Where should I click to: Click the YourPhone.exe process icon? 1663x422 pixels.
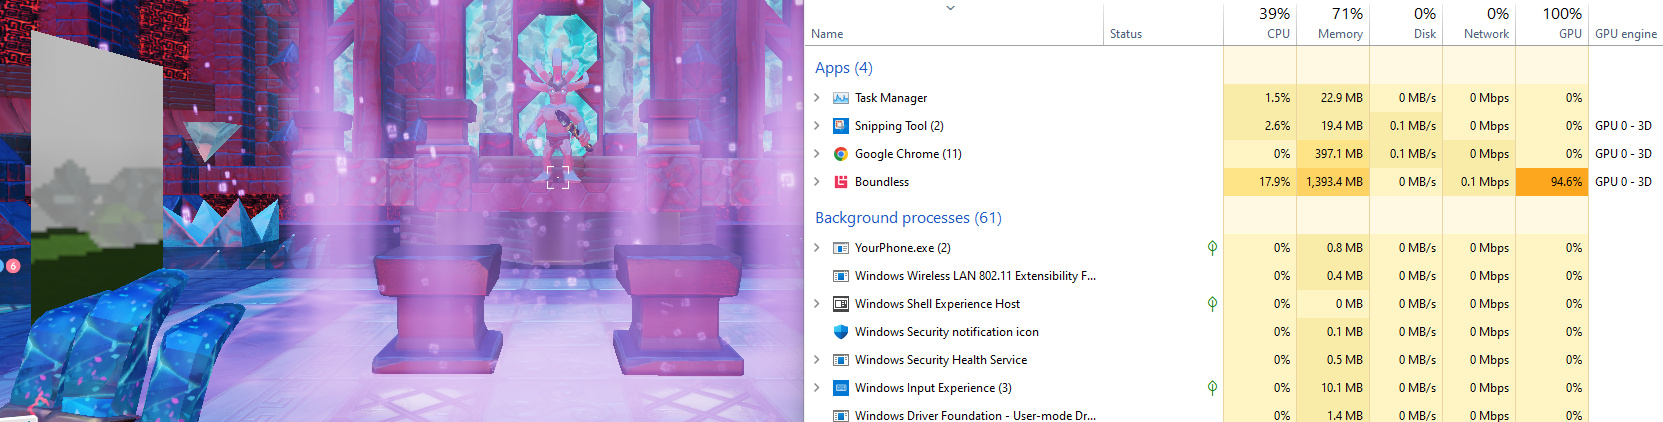pos(841,248)
